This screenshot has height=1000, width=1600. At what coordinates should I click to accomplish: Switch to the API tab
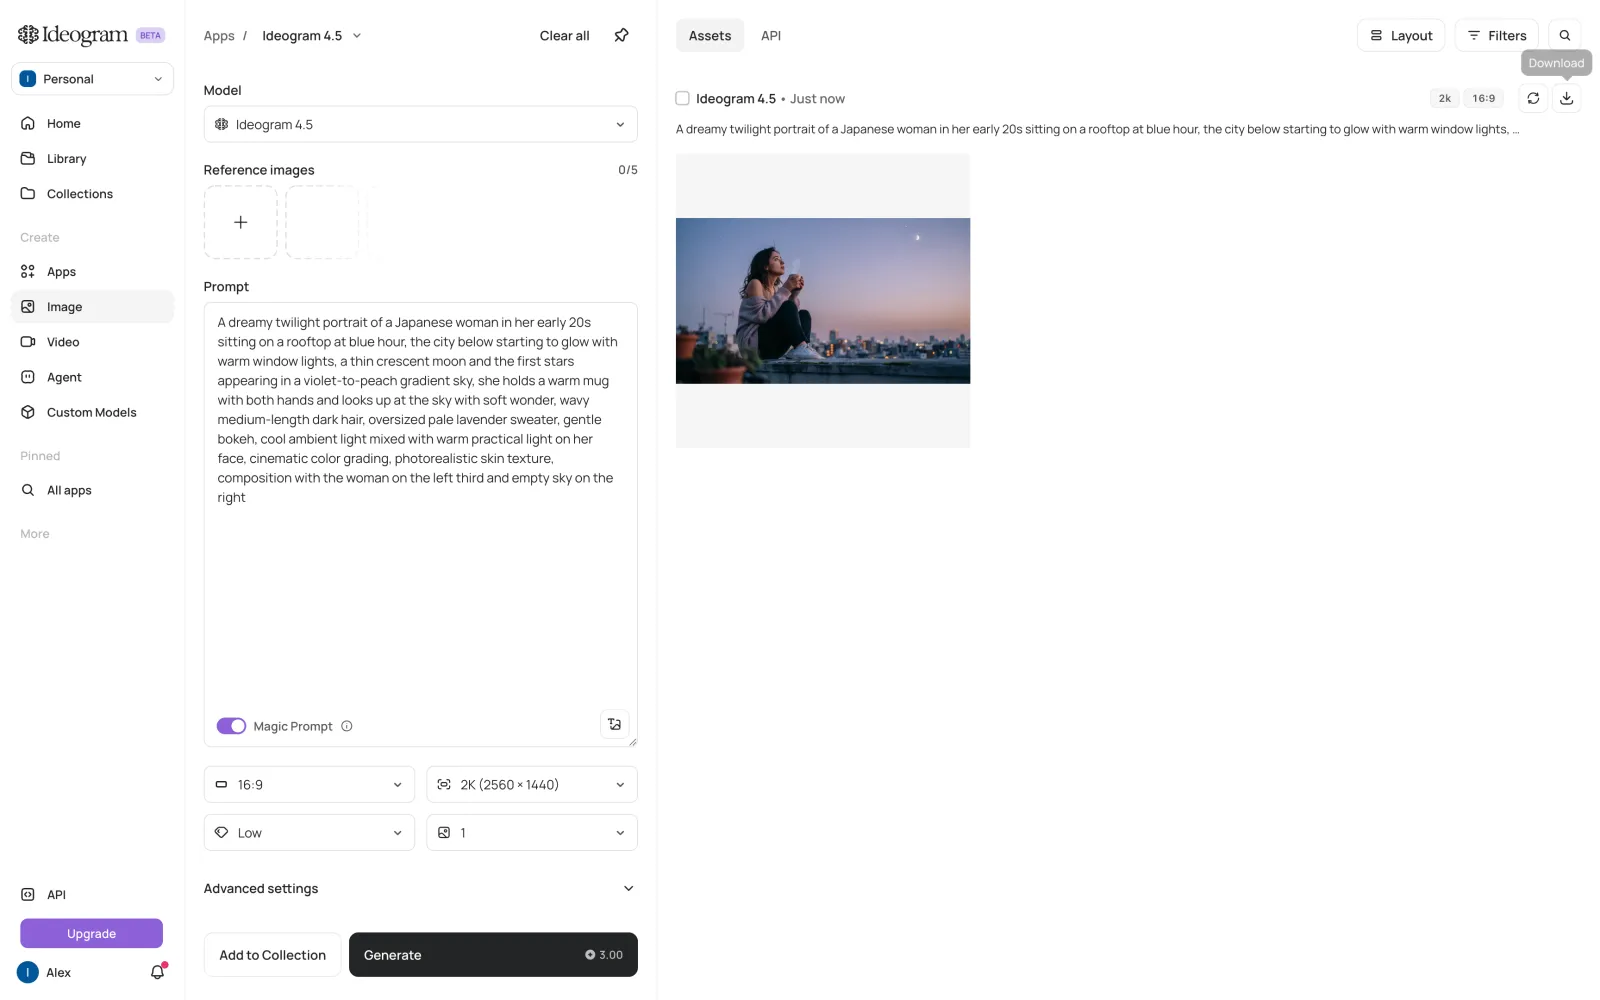tap(770, 35)
